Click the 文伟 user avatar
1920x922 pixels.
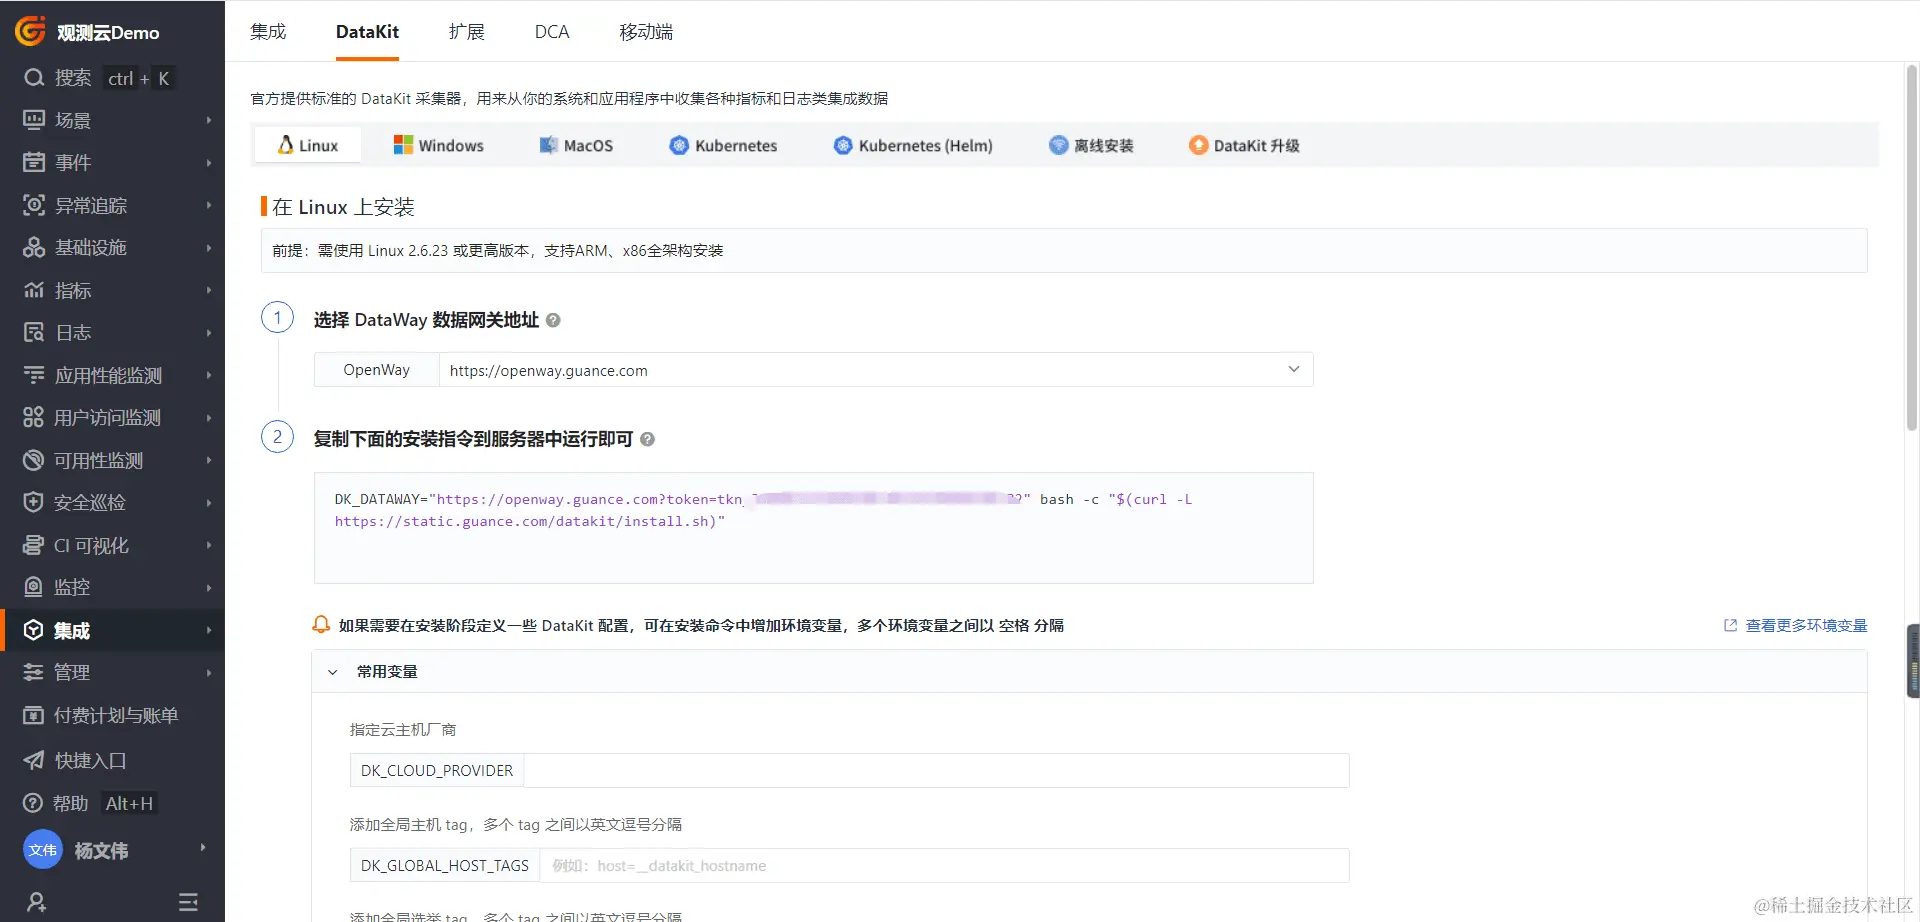click(43, 850)
